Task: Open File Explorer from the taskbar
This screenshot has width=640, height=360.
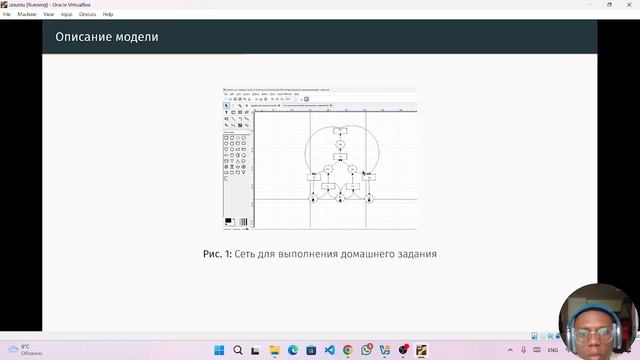Action: [x=274, y=350]
